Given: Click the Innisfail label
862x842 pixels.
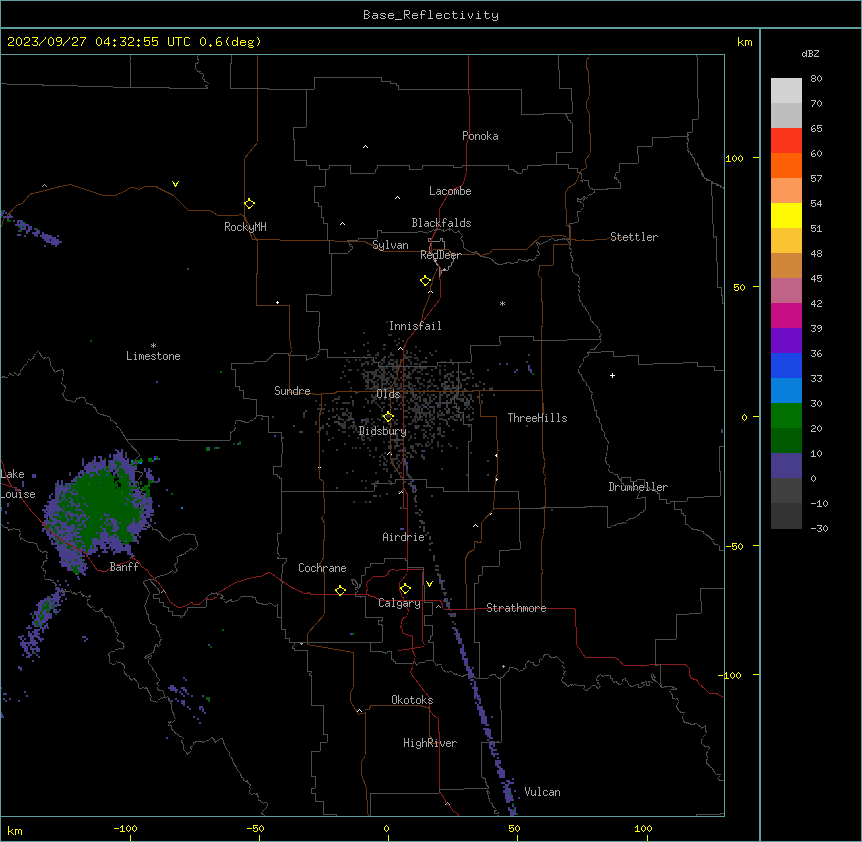Looking at the screenshot, I should (x=415, y=326).
